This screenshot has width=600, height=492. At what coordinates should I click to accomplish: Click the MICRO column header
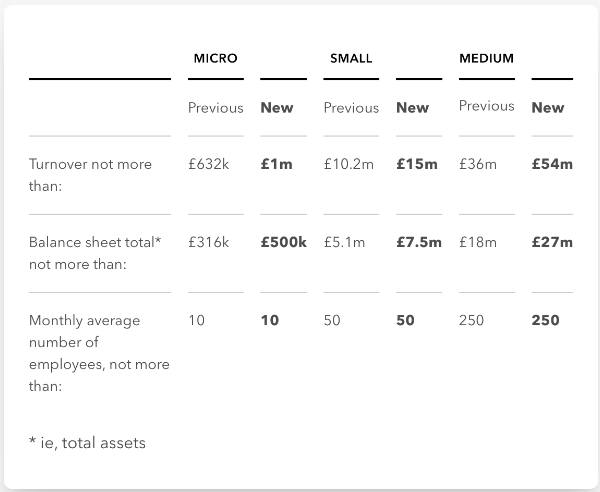[x=216, y=58]
